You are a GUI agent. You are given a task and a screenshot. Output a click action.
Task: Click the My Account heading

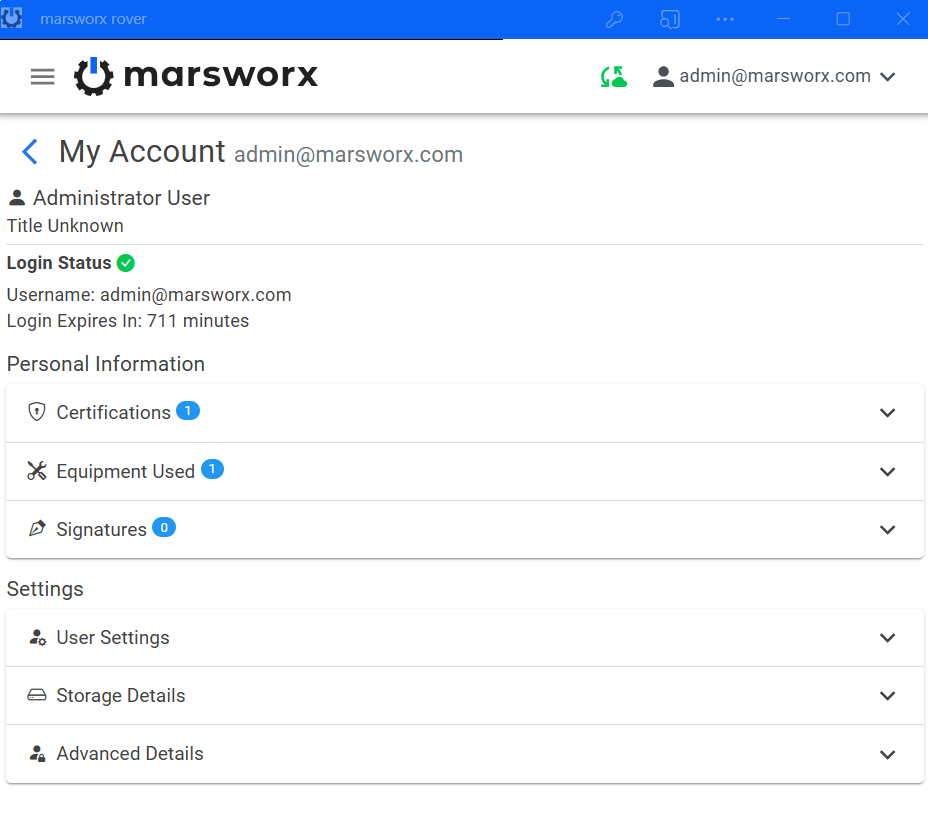pos(142,151)
